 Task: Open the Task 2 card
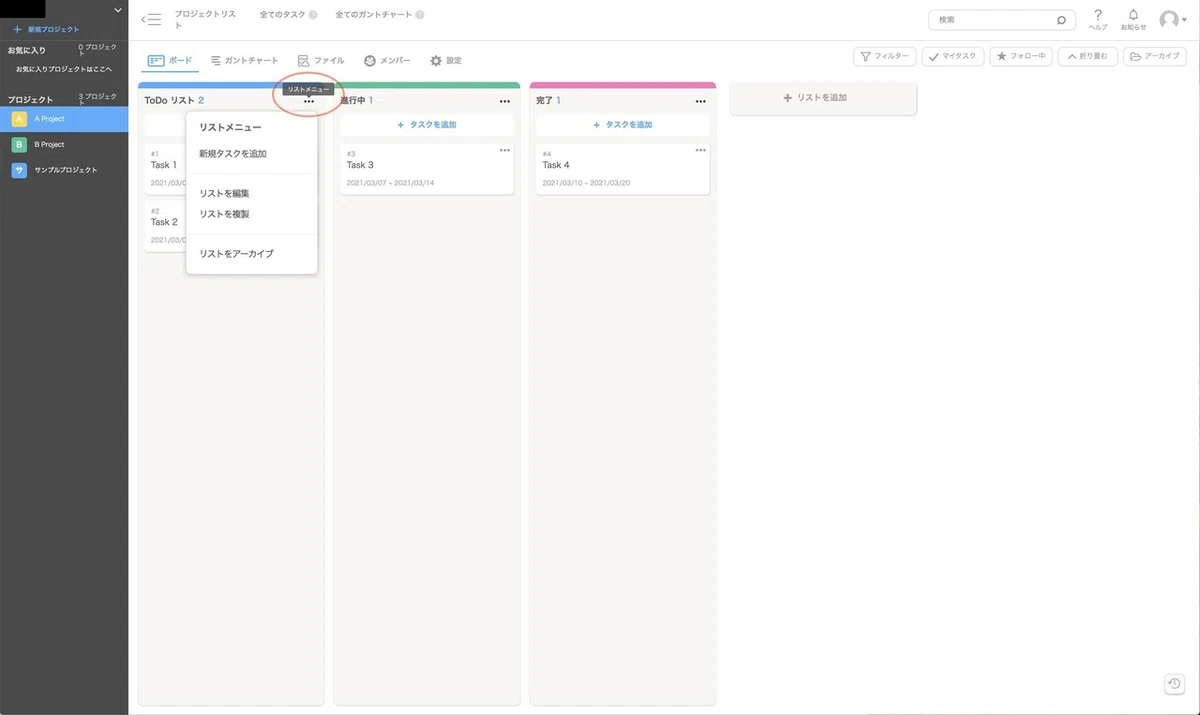tap(165, 226)
